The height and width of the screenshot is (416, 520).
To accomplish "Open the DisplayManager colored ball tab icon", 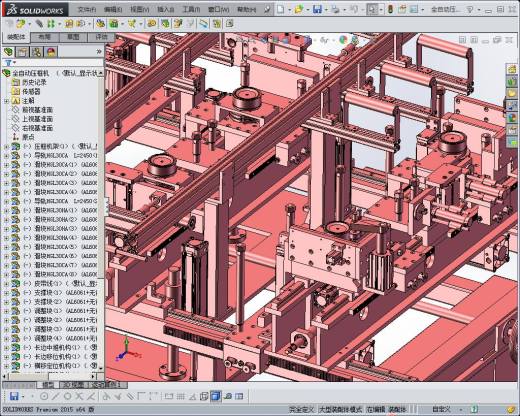I will pyautogui.click(x=51, y=52).
